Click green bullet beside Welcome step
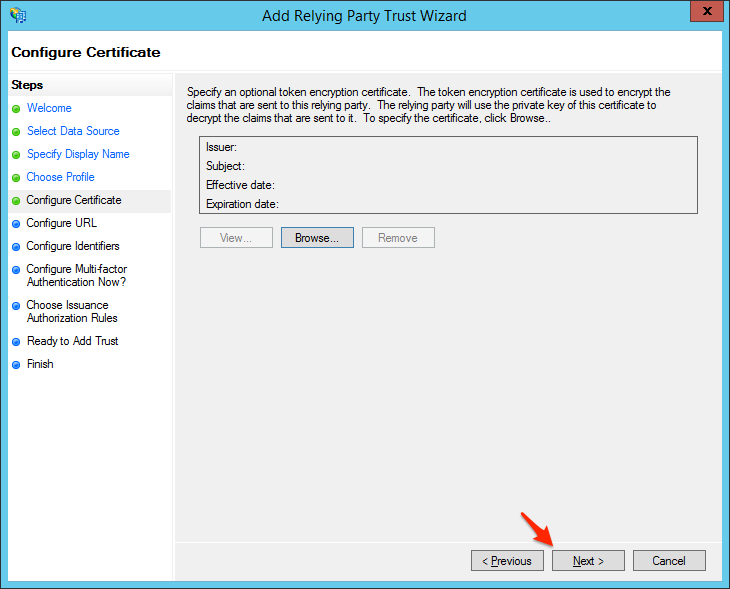The image size is (730, 589). coord(16,109)
